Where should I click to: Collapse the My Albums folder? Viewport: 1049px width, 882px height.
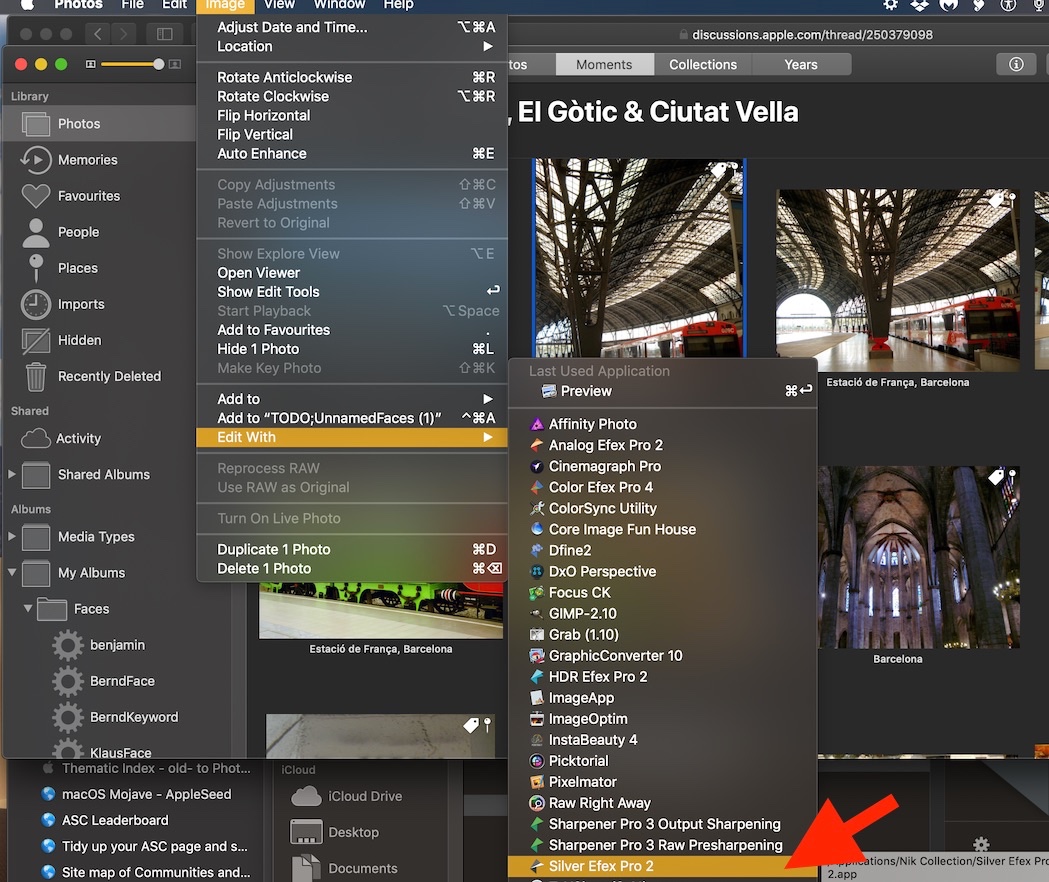pos(11,572)
